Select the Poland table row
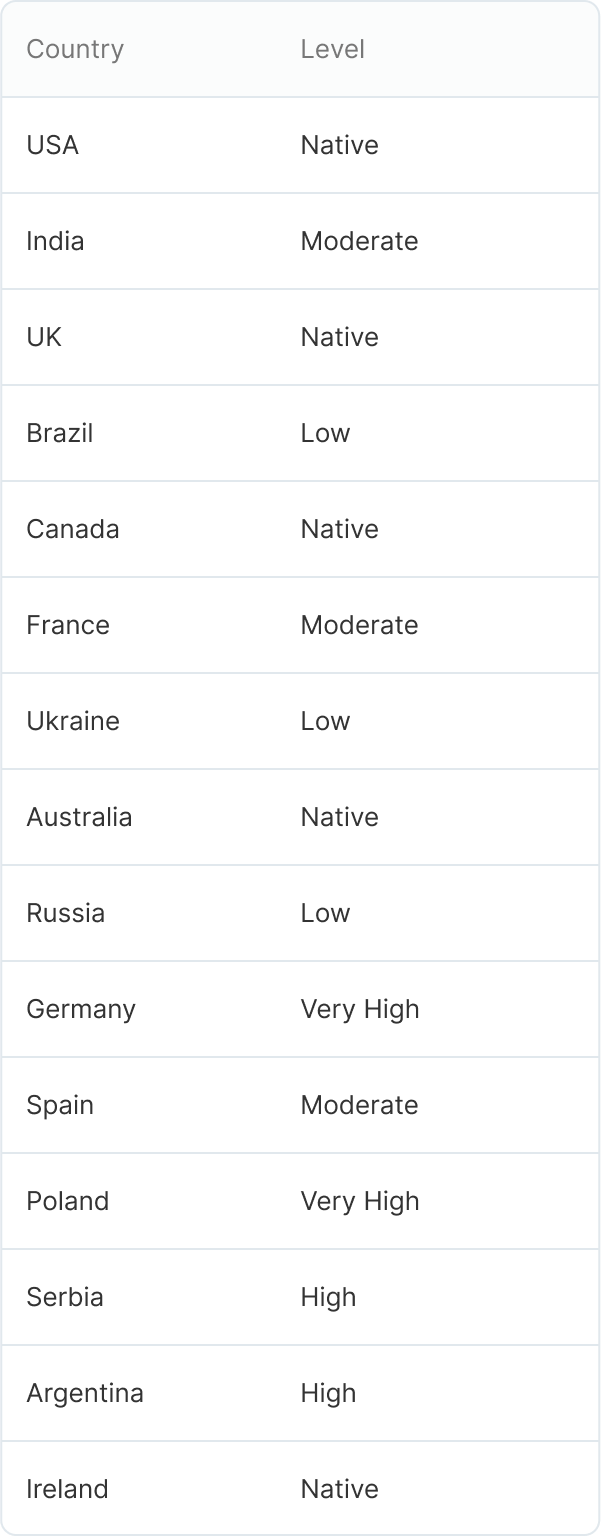Viewport: 601px width, 1536px height. (x=300, y=1201)
